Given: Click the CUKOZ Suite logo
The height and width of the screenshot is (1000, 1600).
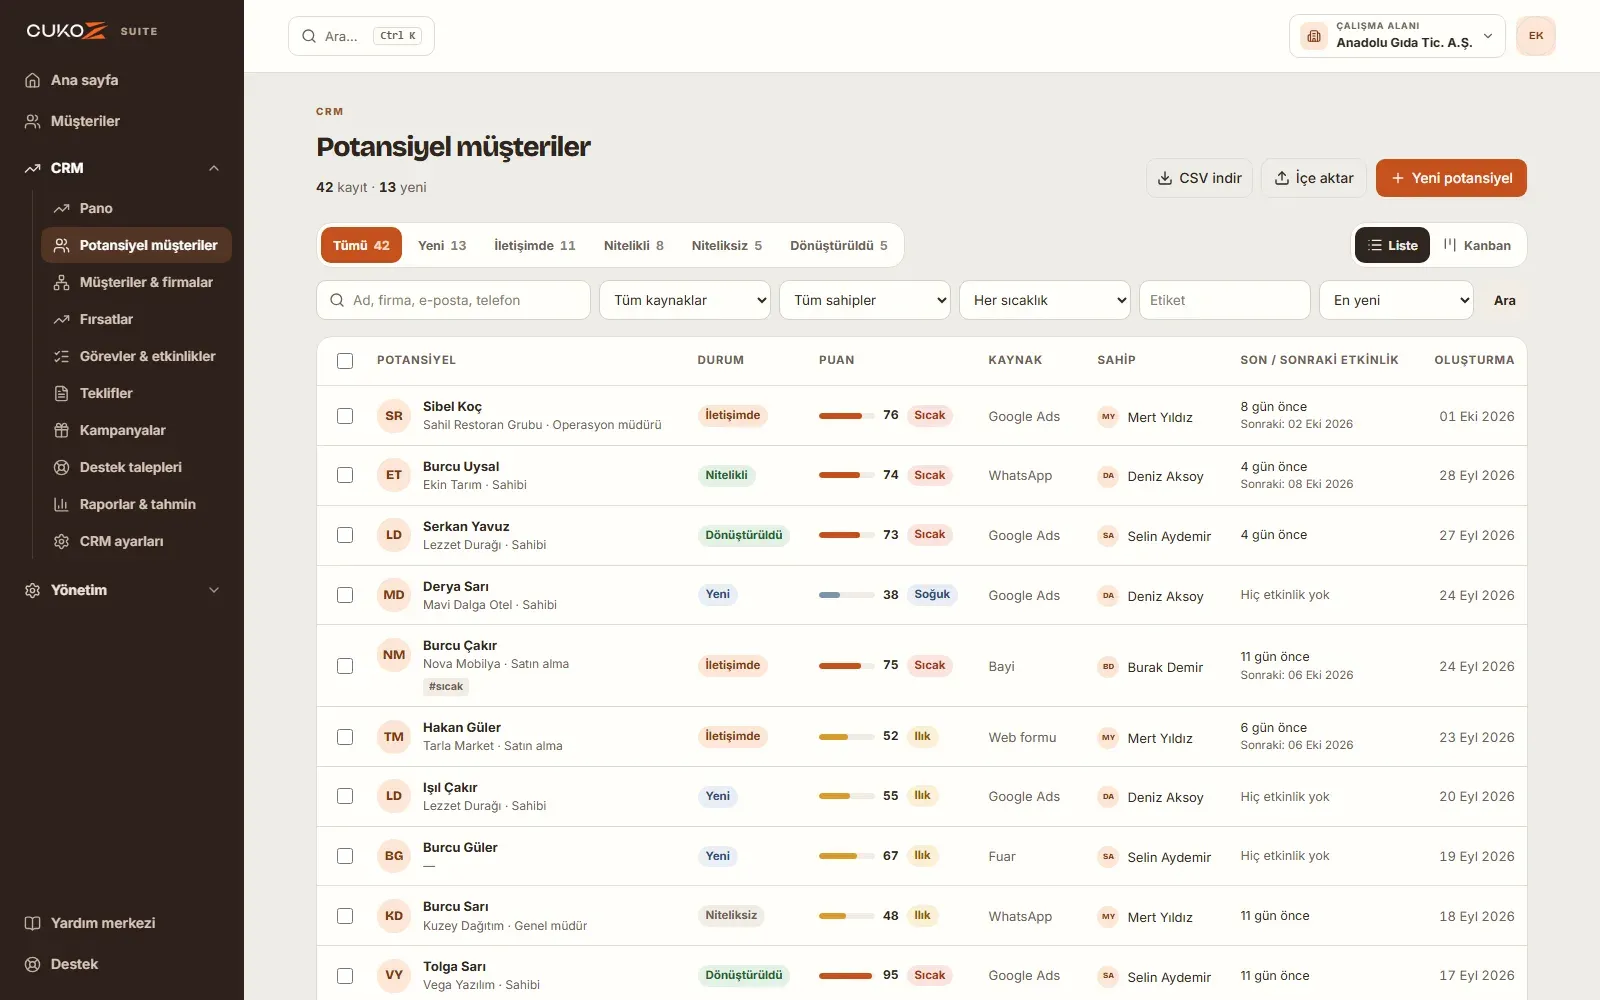Looking at the screenshot, I should 92,31.
